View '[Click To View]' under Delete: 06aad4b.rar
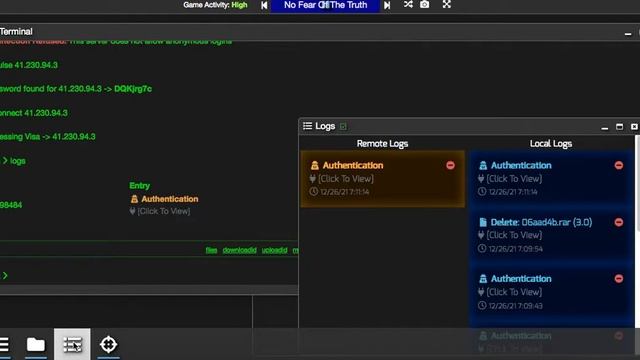The image size is (640, 360). tap(514, 235)
